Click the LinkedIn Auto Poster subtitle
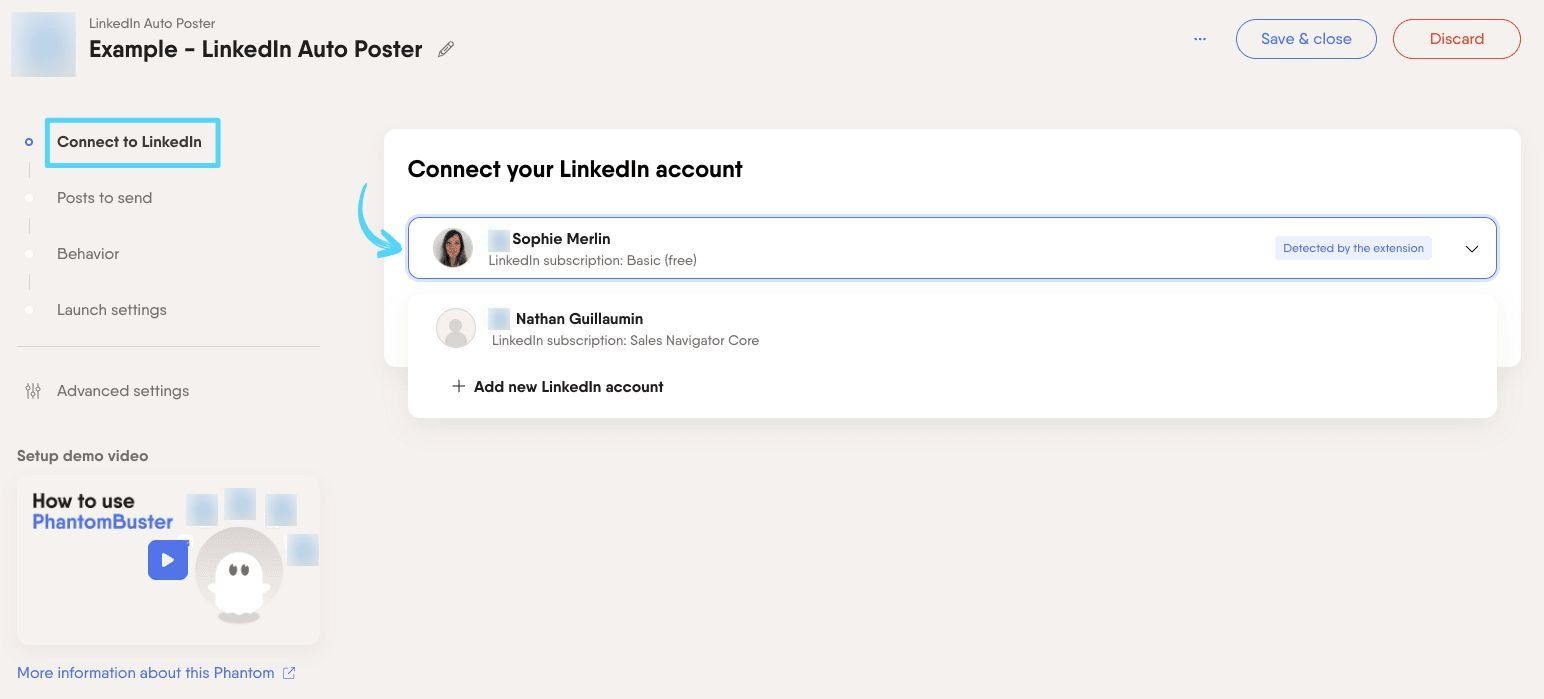 (x=152, y=23)
